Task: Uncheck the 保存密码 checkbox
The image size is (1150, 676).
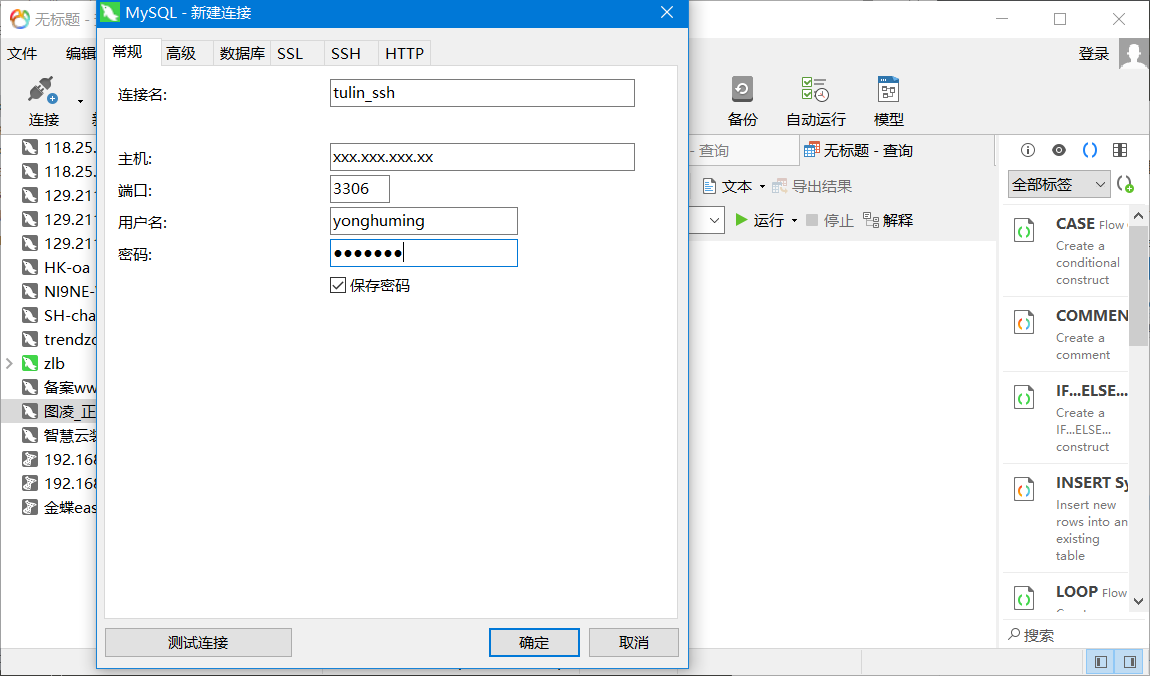Action: [338, 286]
